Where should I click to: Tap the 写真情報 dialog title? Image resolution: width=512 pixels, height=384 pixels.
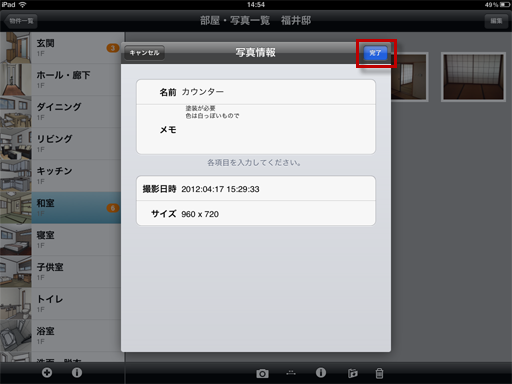(x=256, y=53)
